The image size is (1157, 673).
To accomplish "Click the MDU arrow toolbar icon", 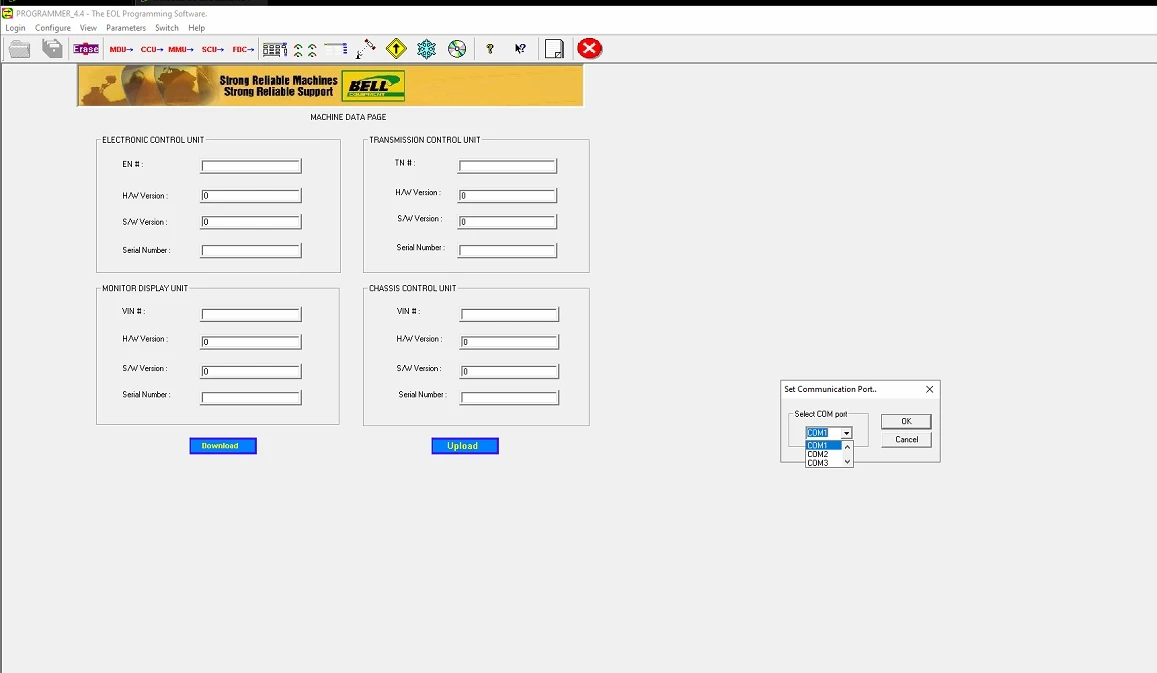I will 121,49.
